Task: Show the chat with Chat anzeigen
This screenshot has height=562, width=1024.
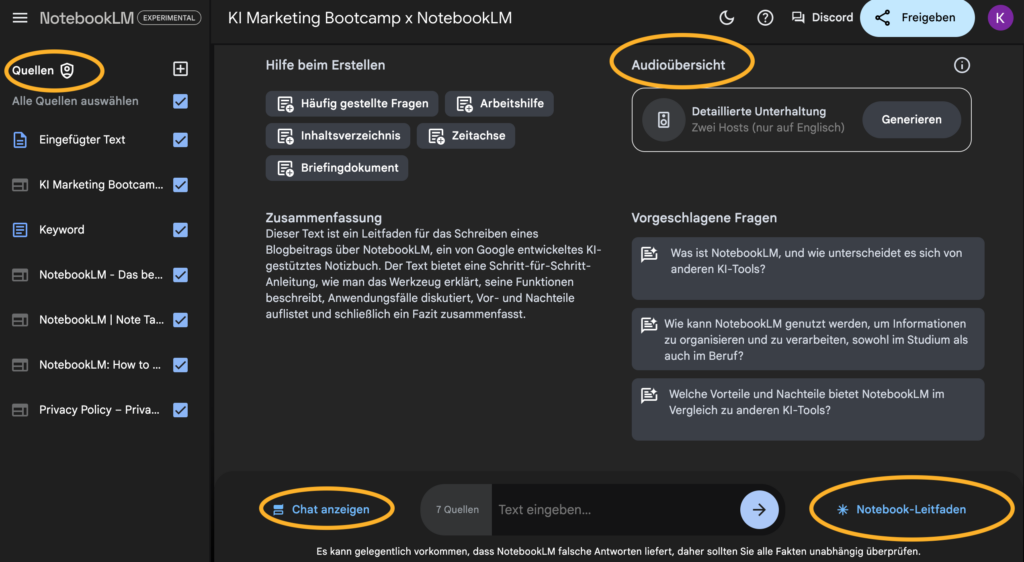Action: coord(321,510)
